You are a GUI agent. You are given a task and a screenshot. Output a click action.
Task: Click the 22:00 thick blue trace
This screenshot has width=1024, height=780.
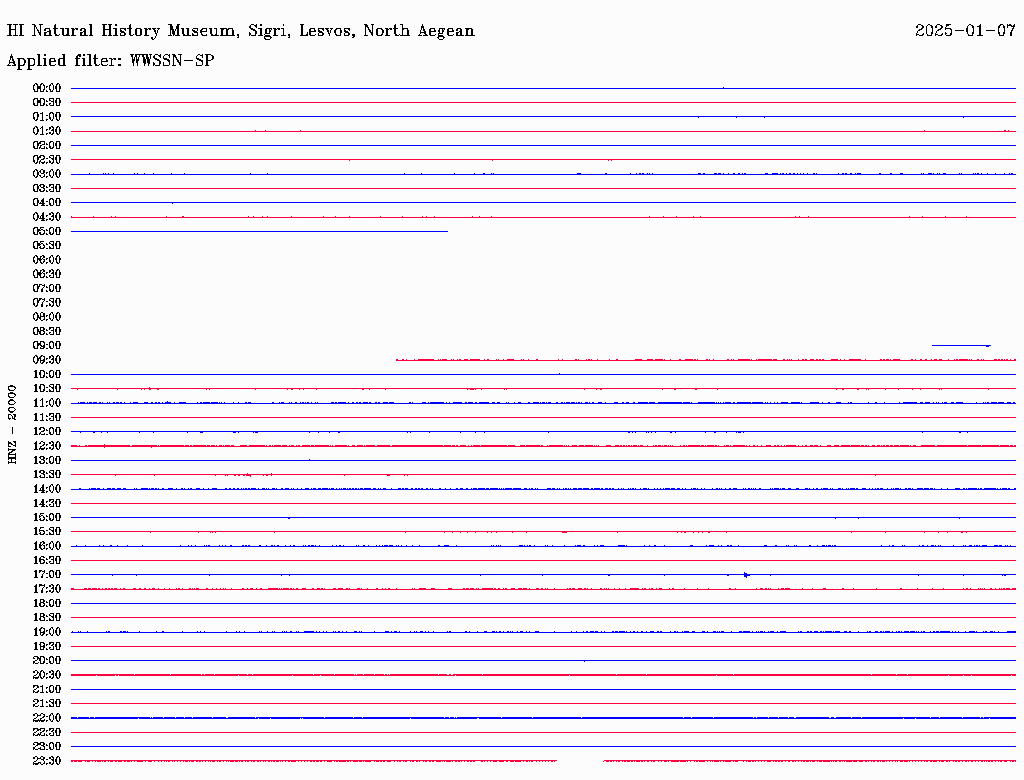pos(543,718)
